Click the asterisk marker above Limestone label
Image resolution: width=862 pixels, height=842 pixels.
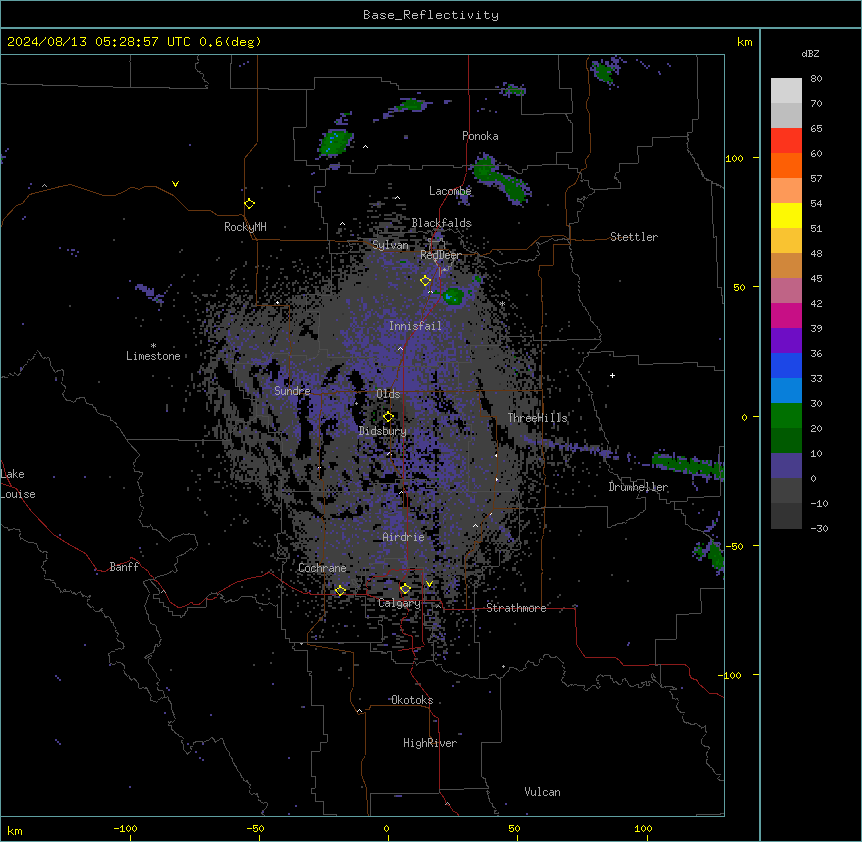point(153,346)
